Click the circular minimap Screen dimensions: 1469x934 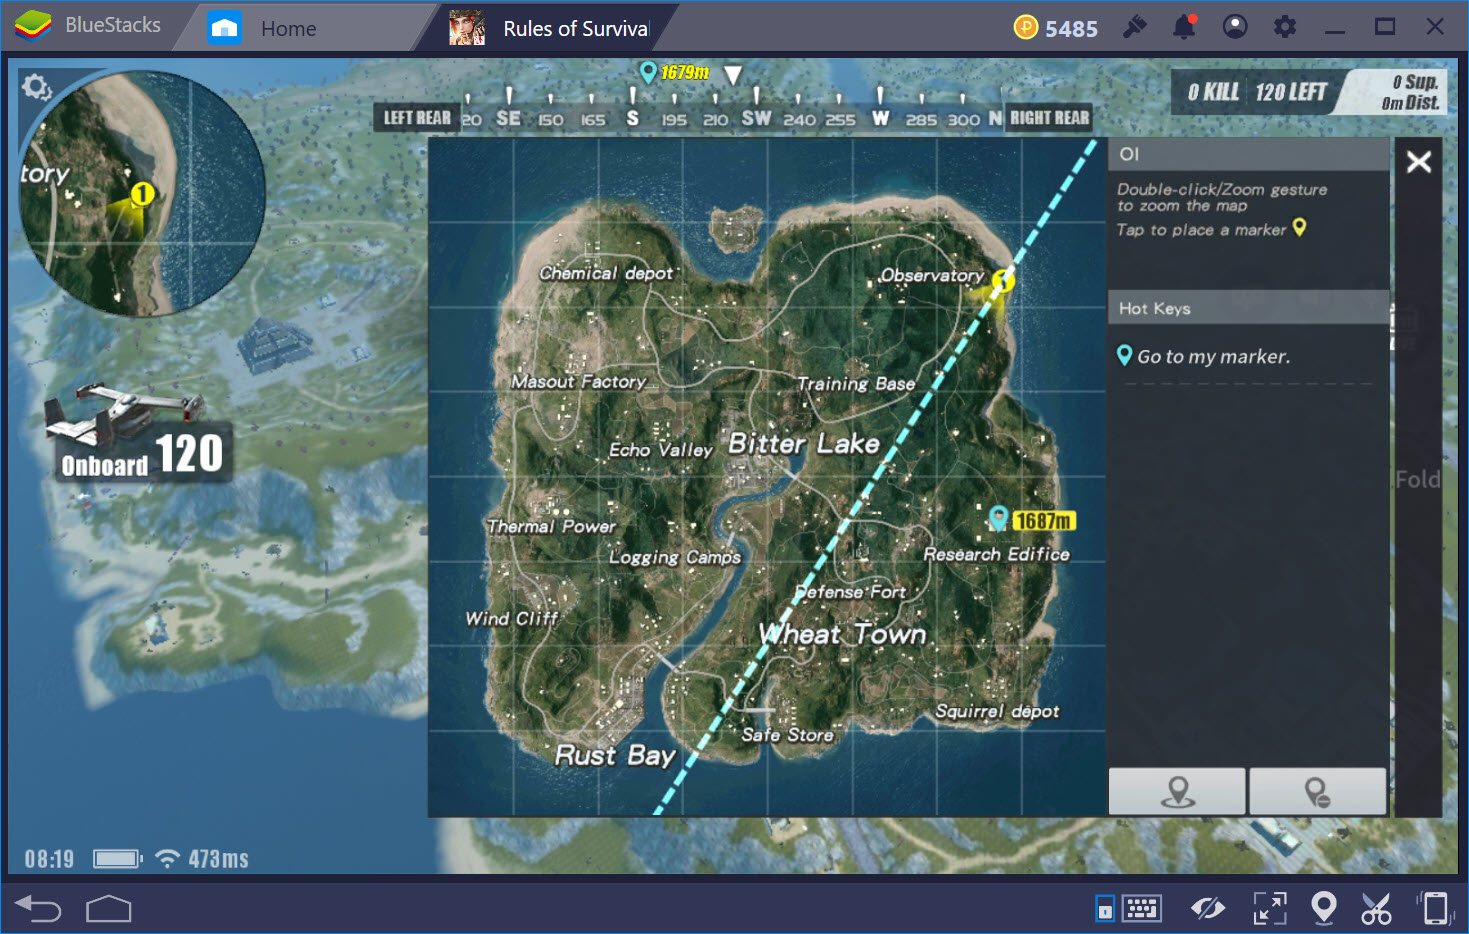click(142, 193)
